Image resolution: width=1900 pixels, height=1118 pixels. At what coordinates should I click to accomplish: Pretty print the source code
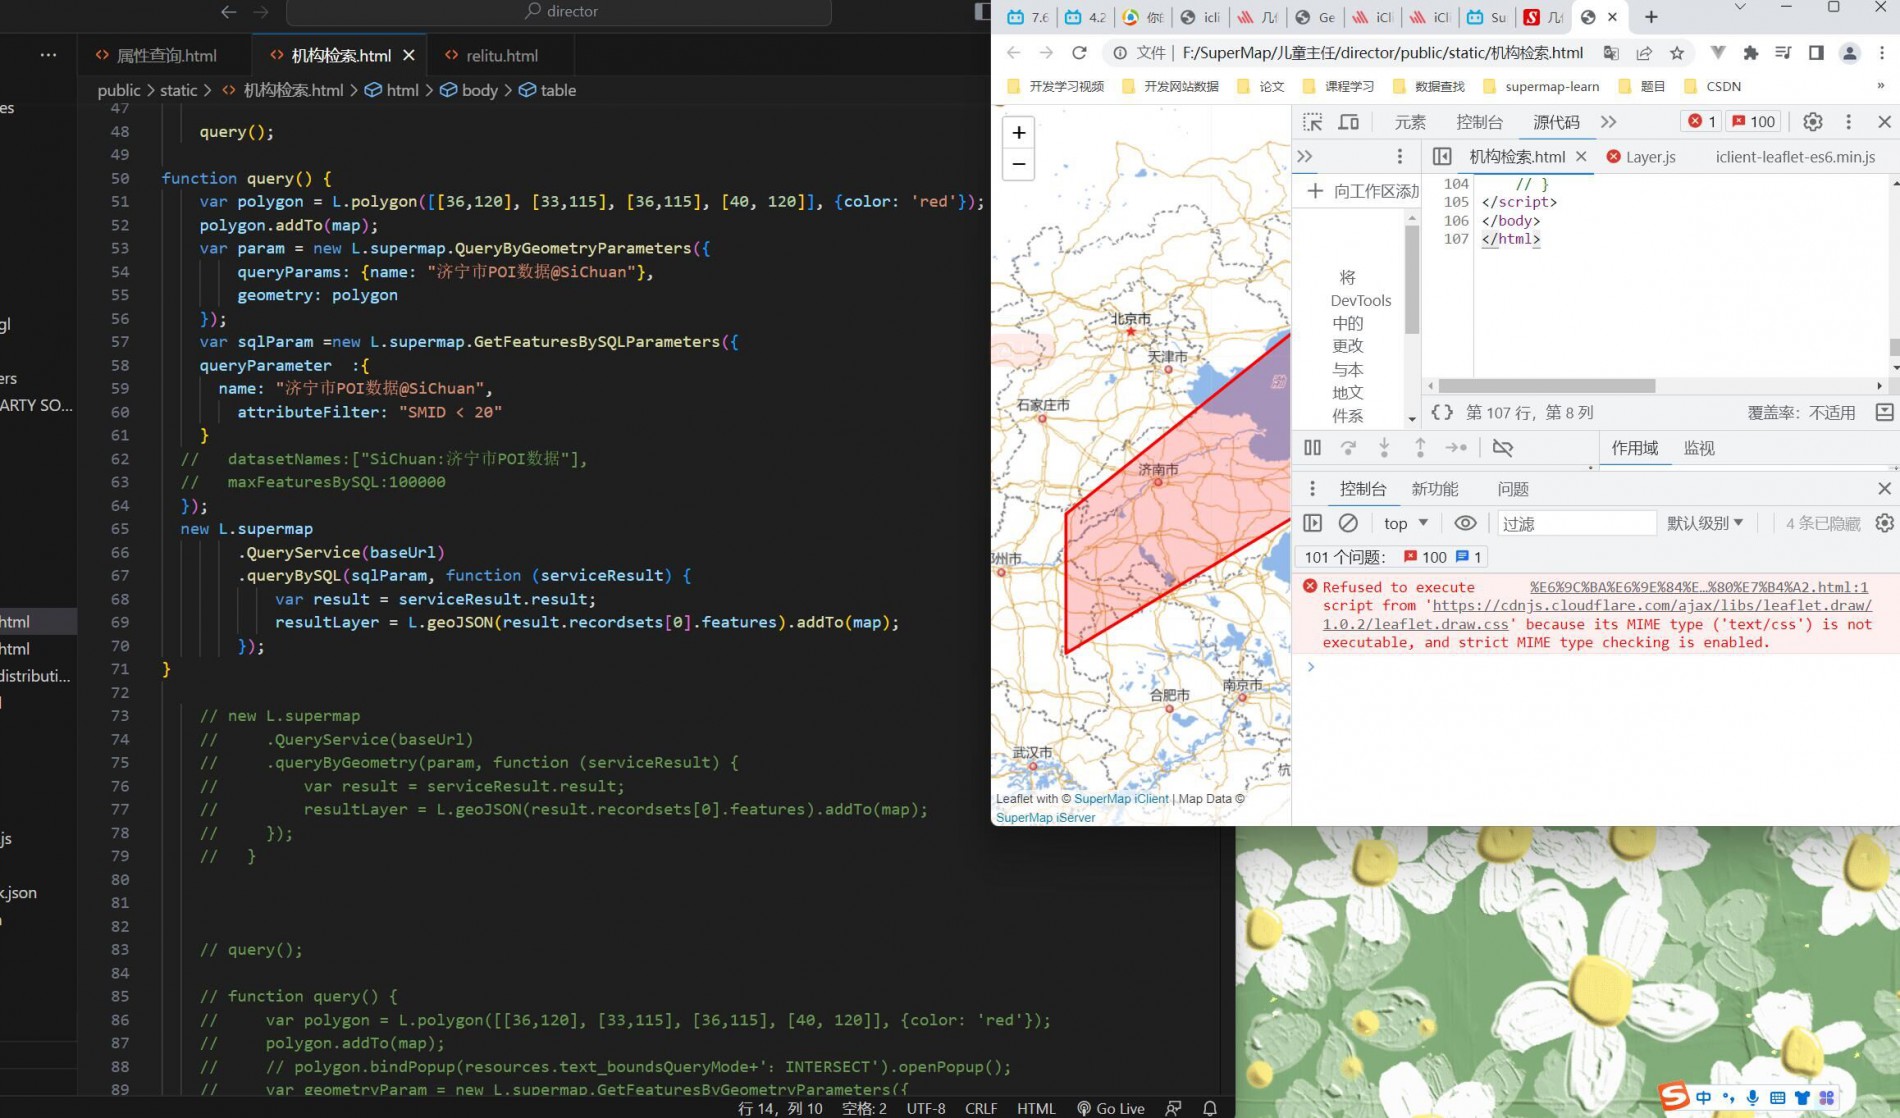(x=1442, y=412)
